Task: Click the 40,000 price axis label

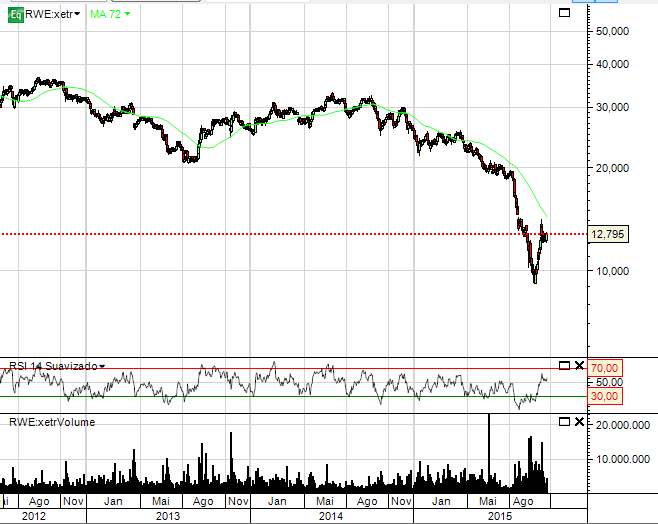Action: click(x=612, y=64)
